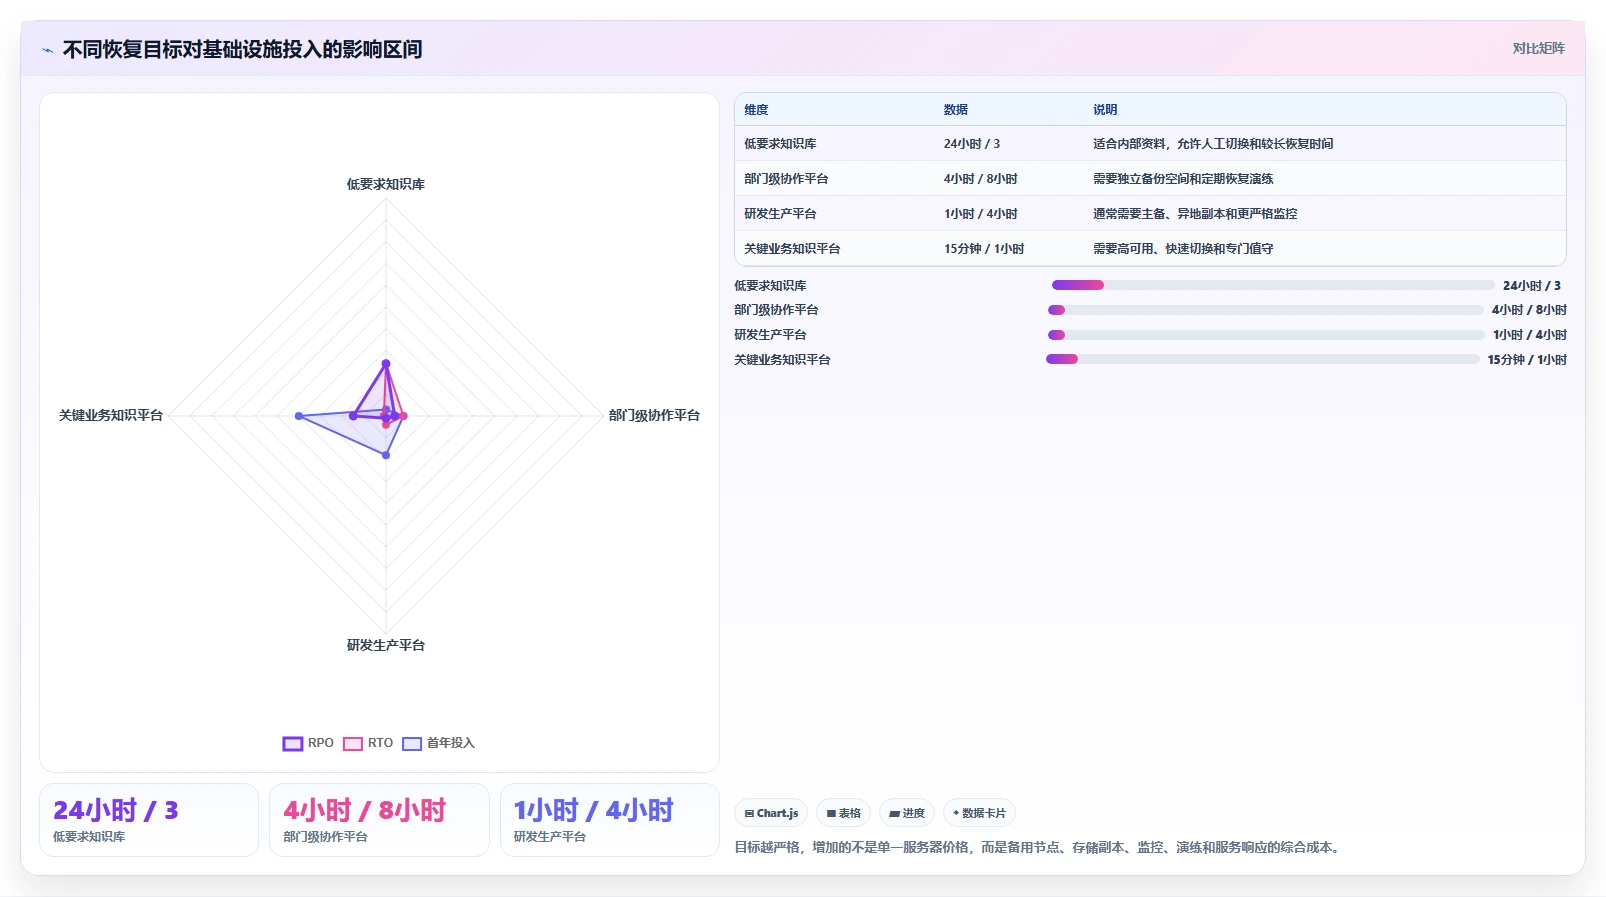Click the description 需要高可用、快速切换和专门值守
Image resolution: width=1606 pixels, height=897 pixels.
[x=1183, y=249]
